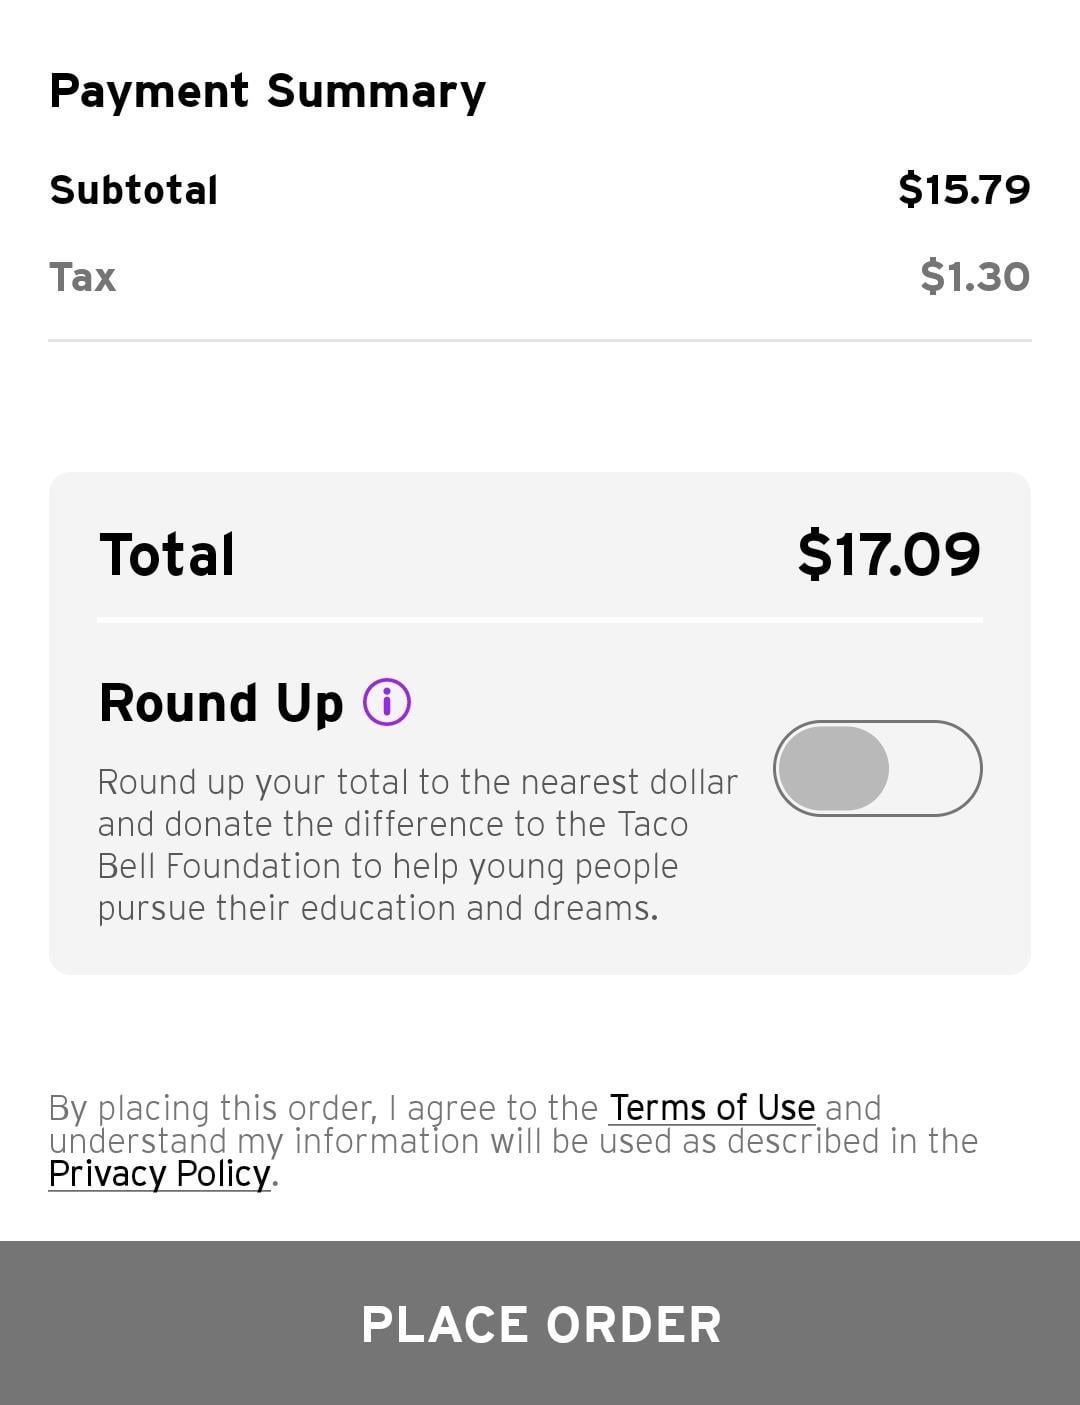Click the Payment Summary heading
The width and height of the screenshot is (1080, 1405).
coord(267,91)
